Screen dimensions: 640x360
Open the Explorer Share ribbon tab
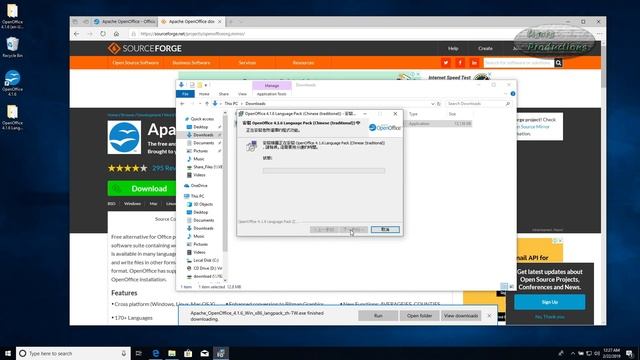point(224,94)
